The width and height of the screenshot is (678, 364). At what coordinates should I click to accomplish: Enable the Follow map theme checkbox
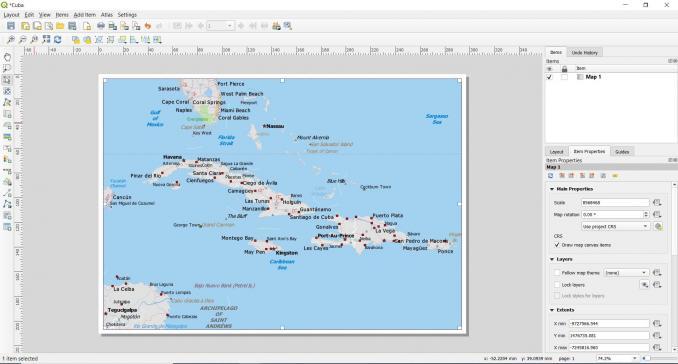pos(557,273)
